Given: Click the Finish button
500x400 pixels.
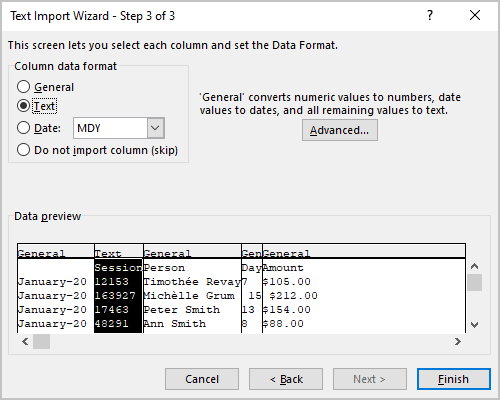Looking at the screenshot, I should pos(454,379).
